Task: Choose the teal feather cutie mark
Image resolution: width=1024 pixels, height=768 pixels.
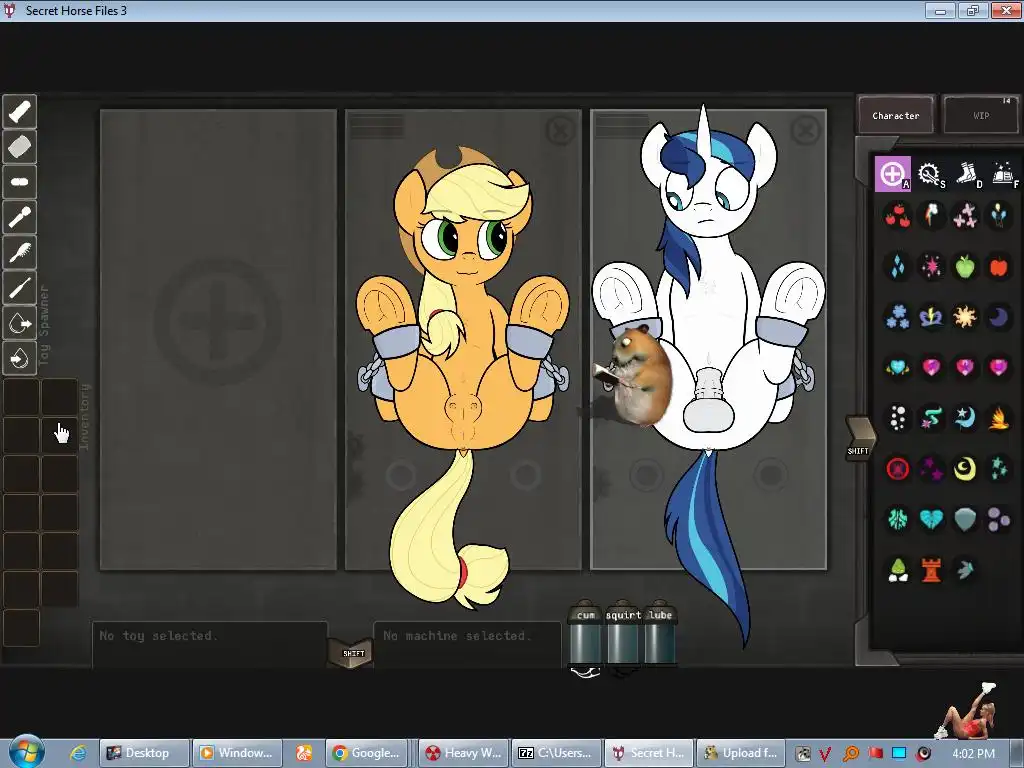Action: (x=965, y=569)
